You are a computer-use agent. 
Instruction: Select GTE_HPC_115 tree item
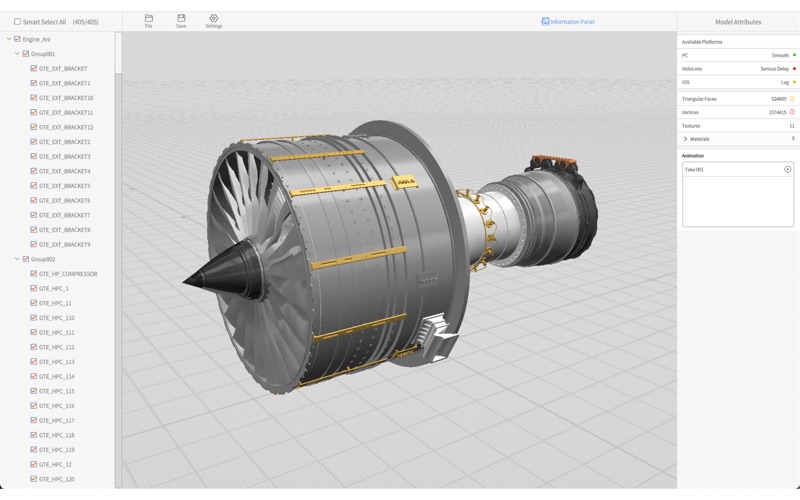pyautogui.click(x=57, y=391)
